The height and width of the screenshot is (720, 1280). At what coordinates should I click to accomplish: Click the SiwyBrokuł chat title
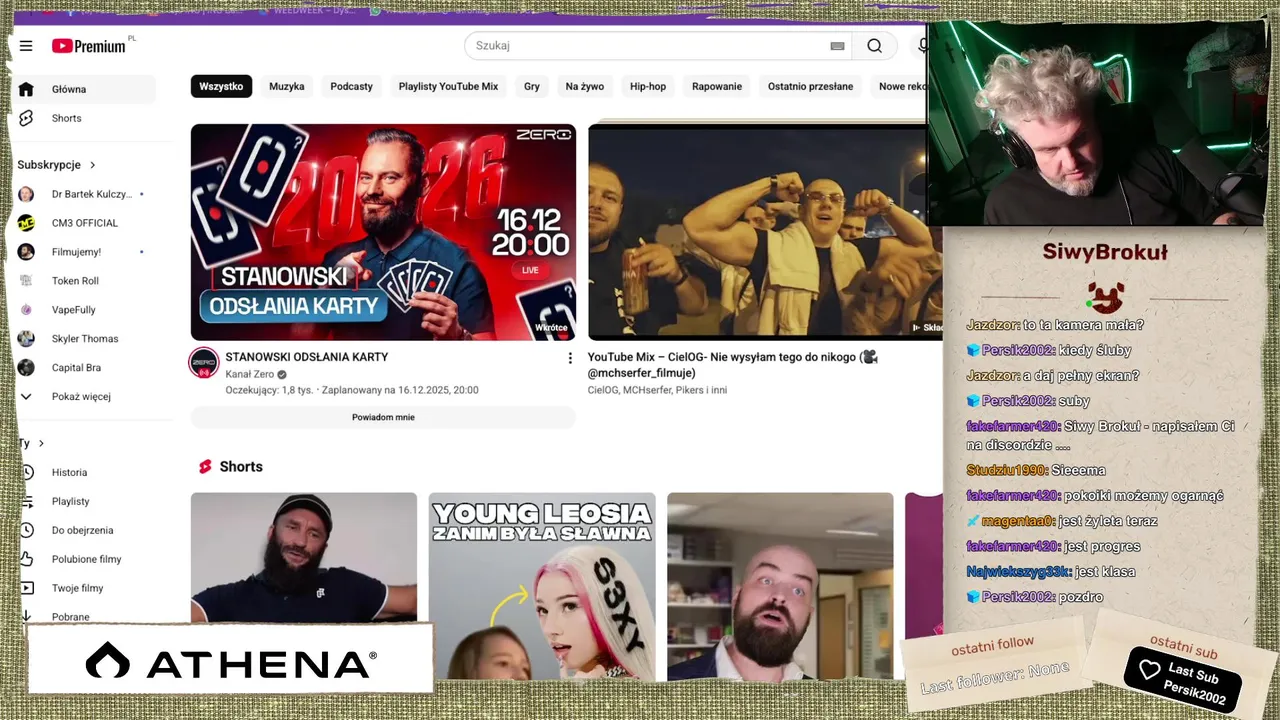coord(1105,253)
